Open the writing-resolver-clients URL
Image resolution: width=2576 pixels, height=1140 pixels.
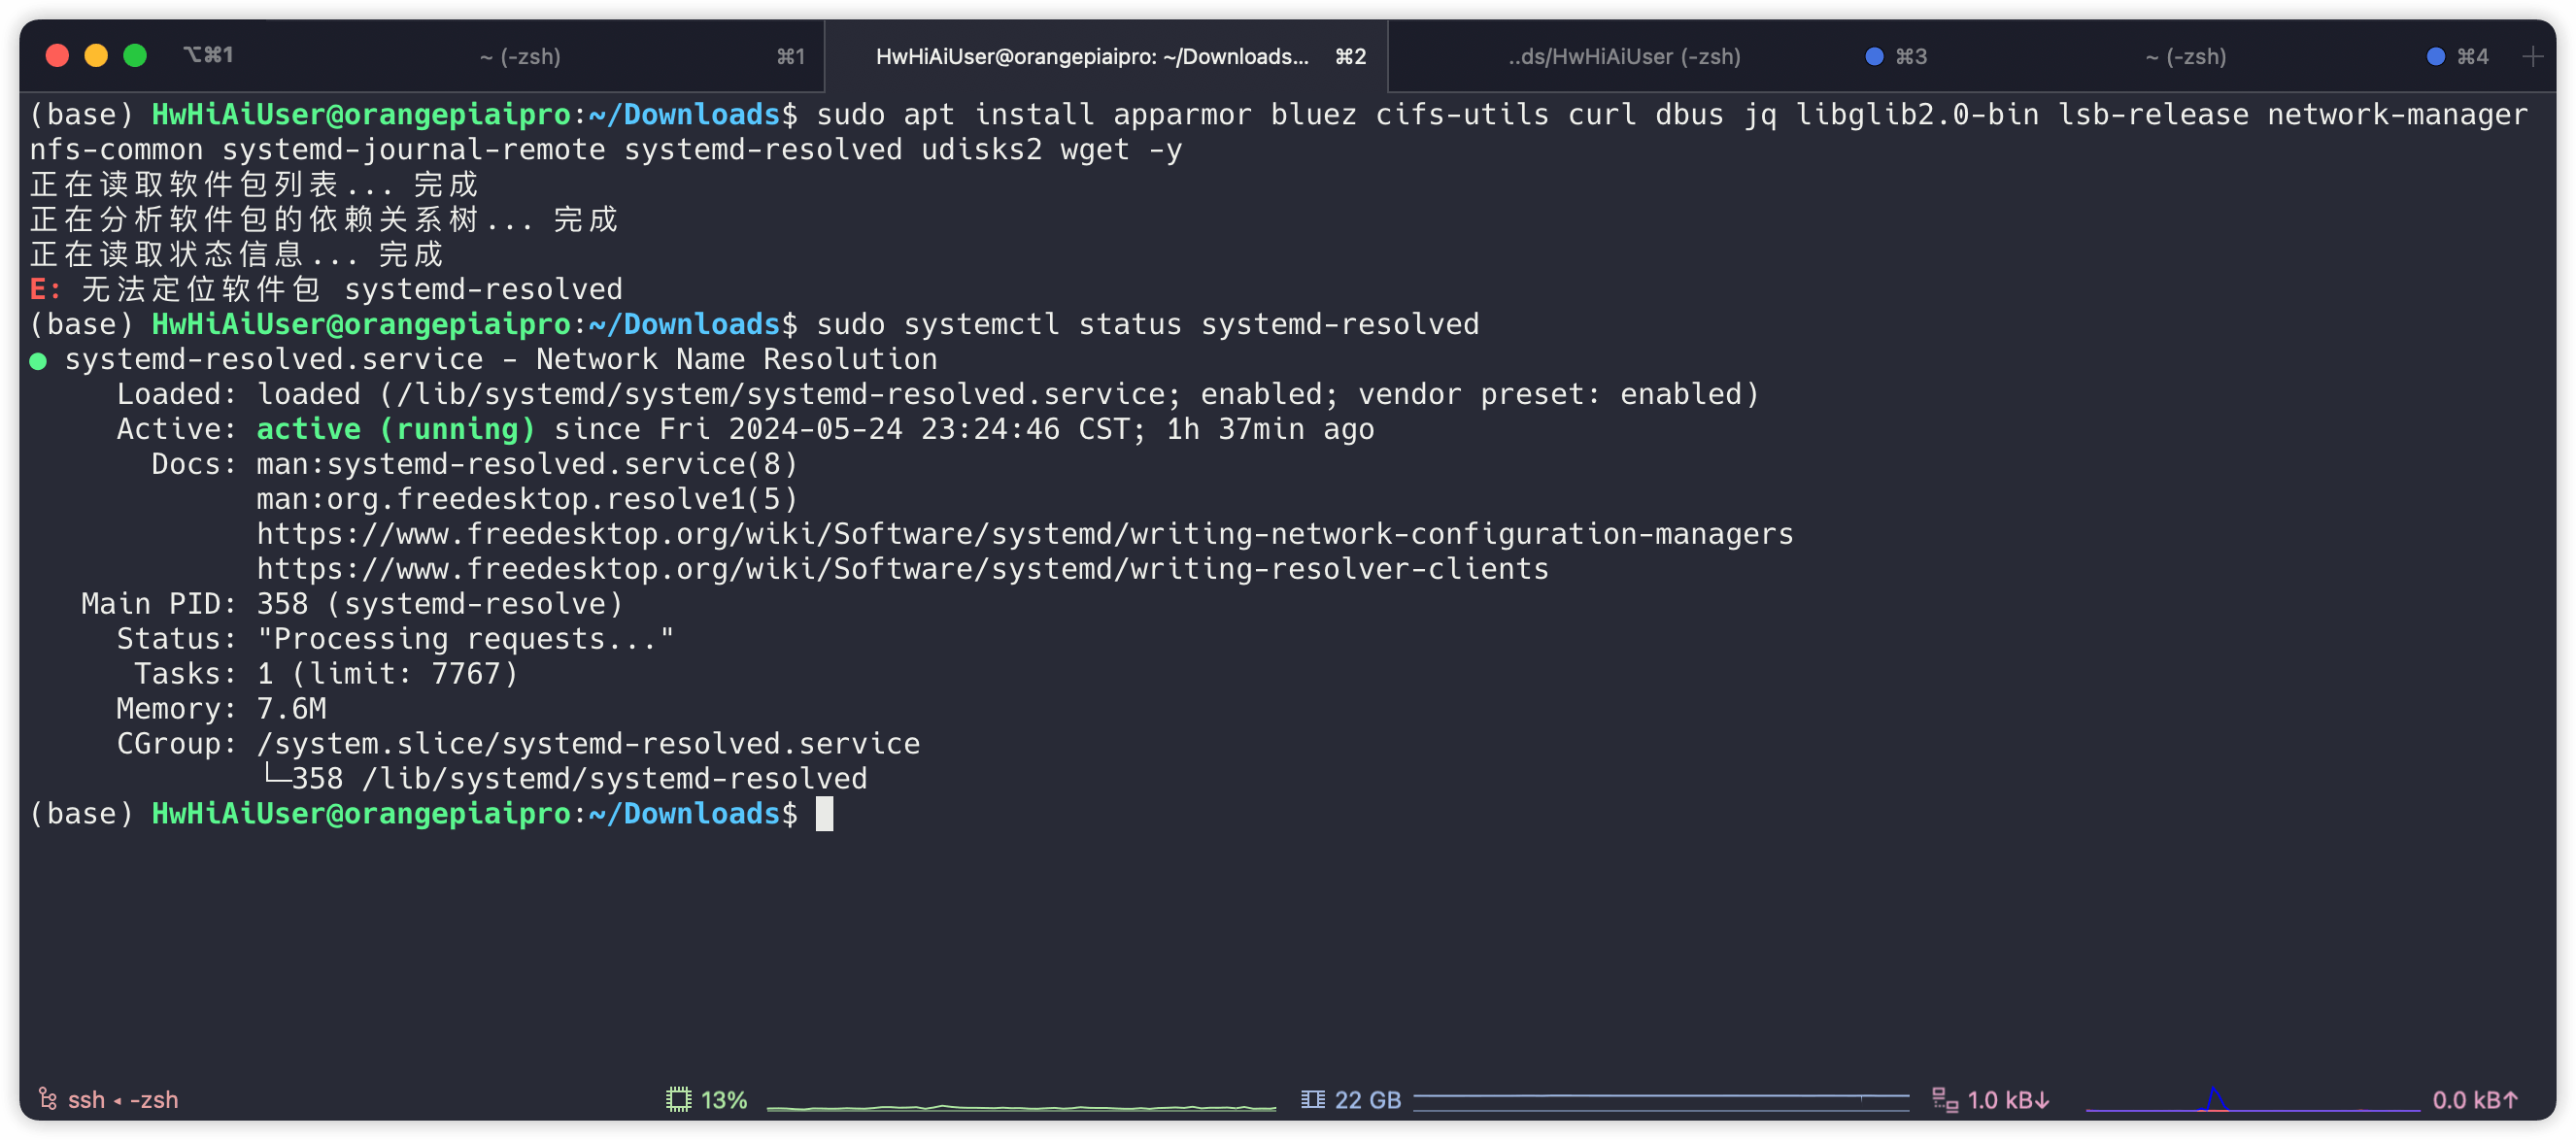tap(902, 569)
